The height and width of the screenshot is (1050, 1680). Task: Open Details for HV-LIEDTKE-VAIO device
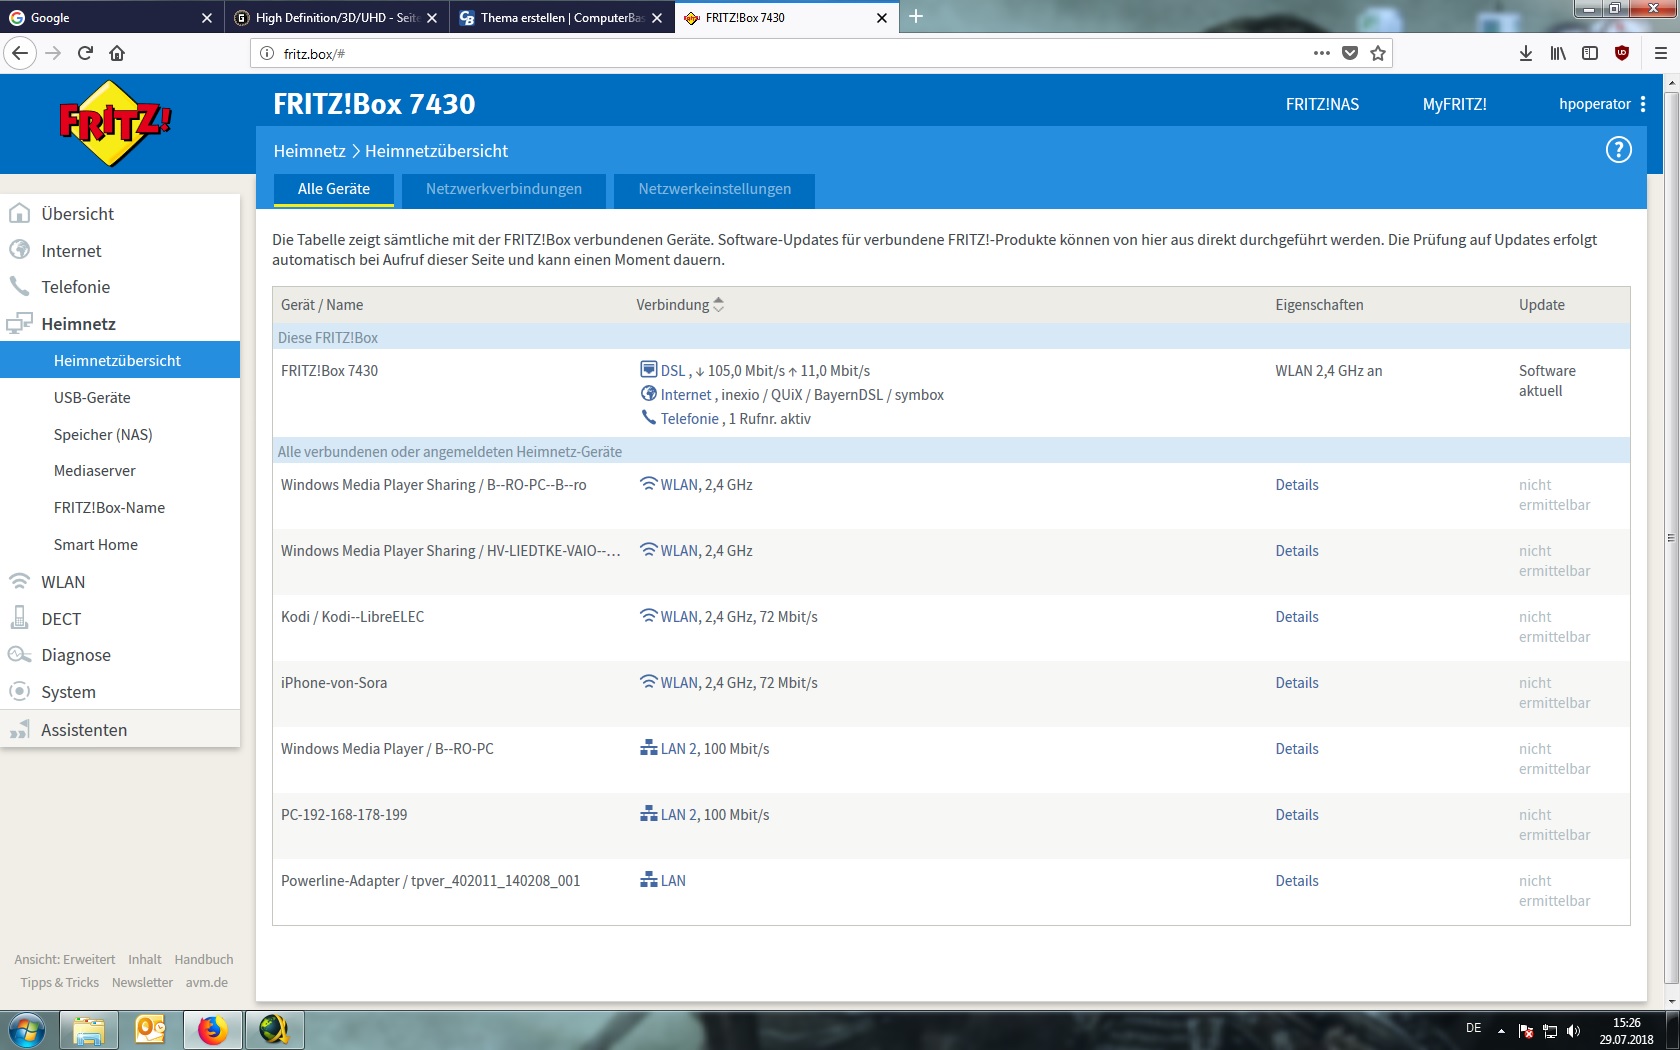pyautogui.click(x=1296, y=551)
